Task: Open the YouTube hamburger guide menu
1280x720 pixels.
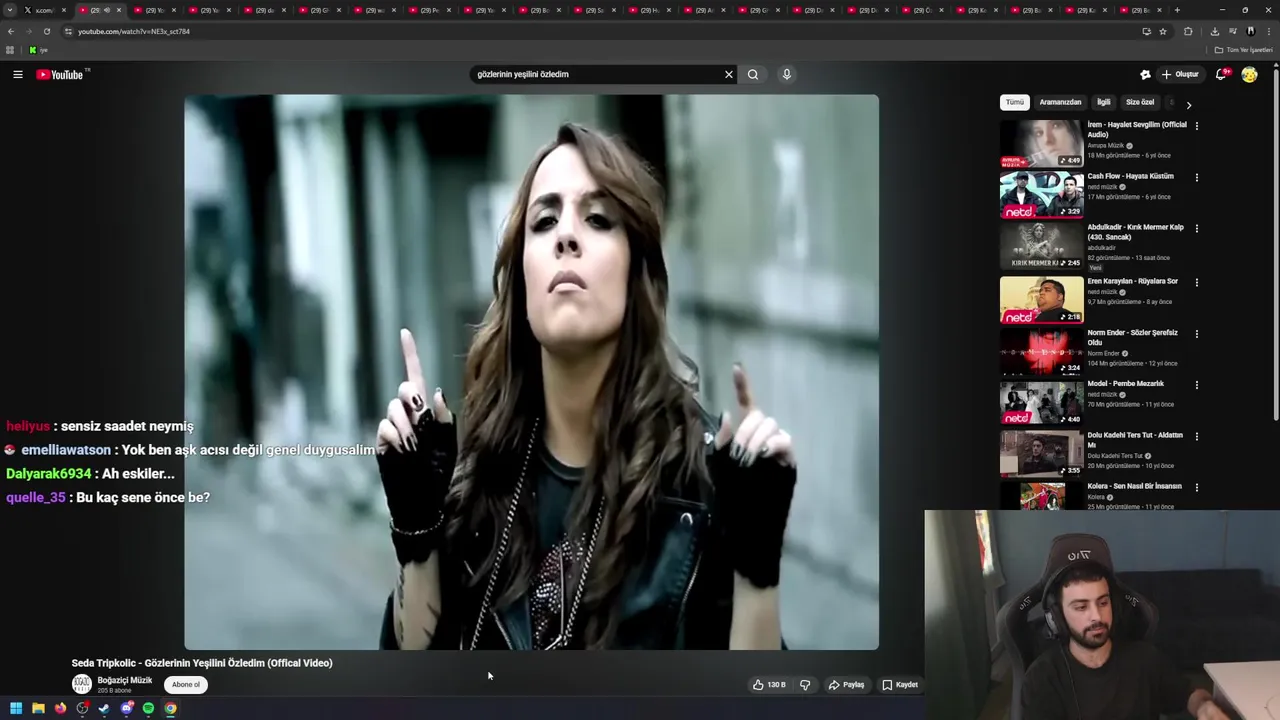Action: [17, 74]
